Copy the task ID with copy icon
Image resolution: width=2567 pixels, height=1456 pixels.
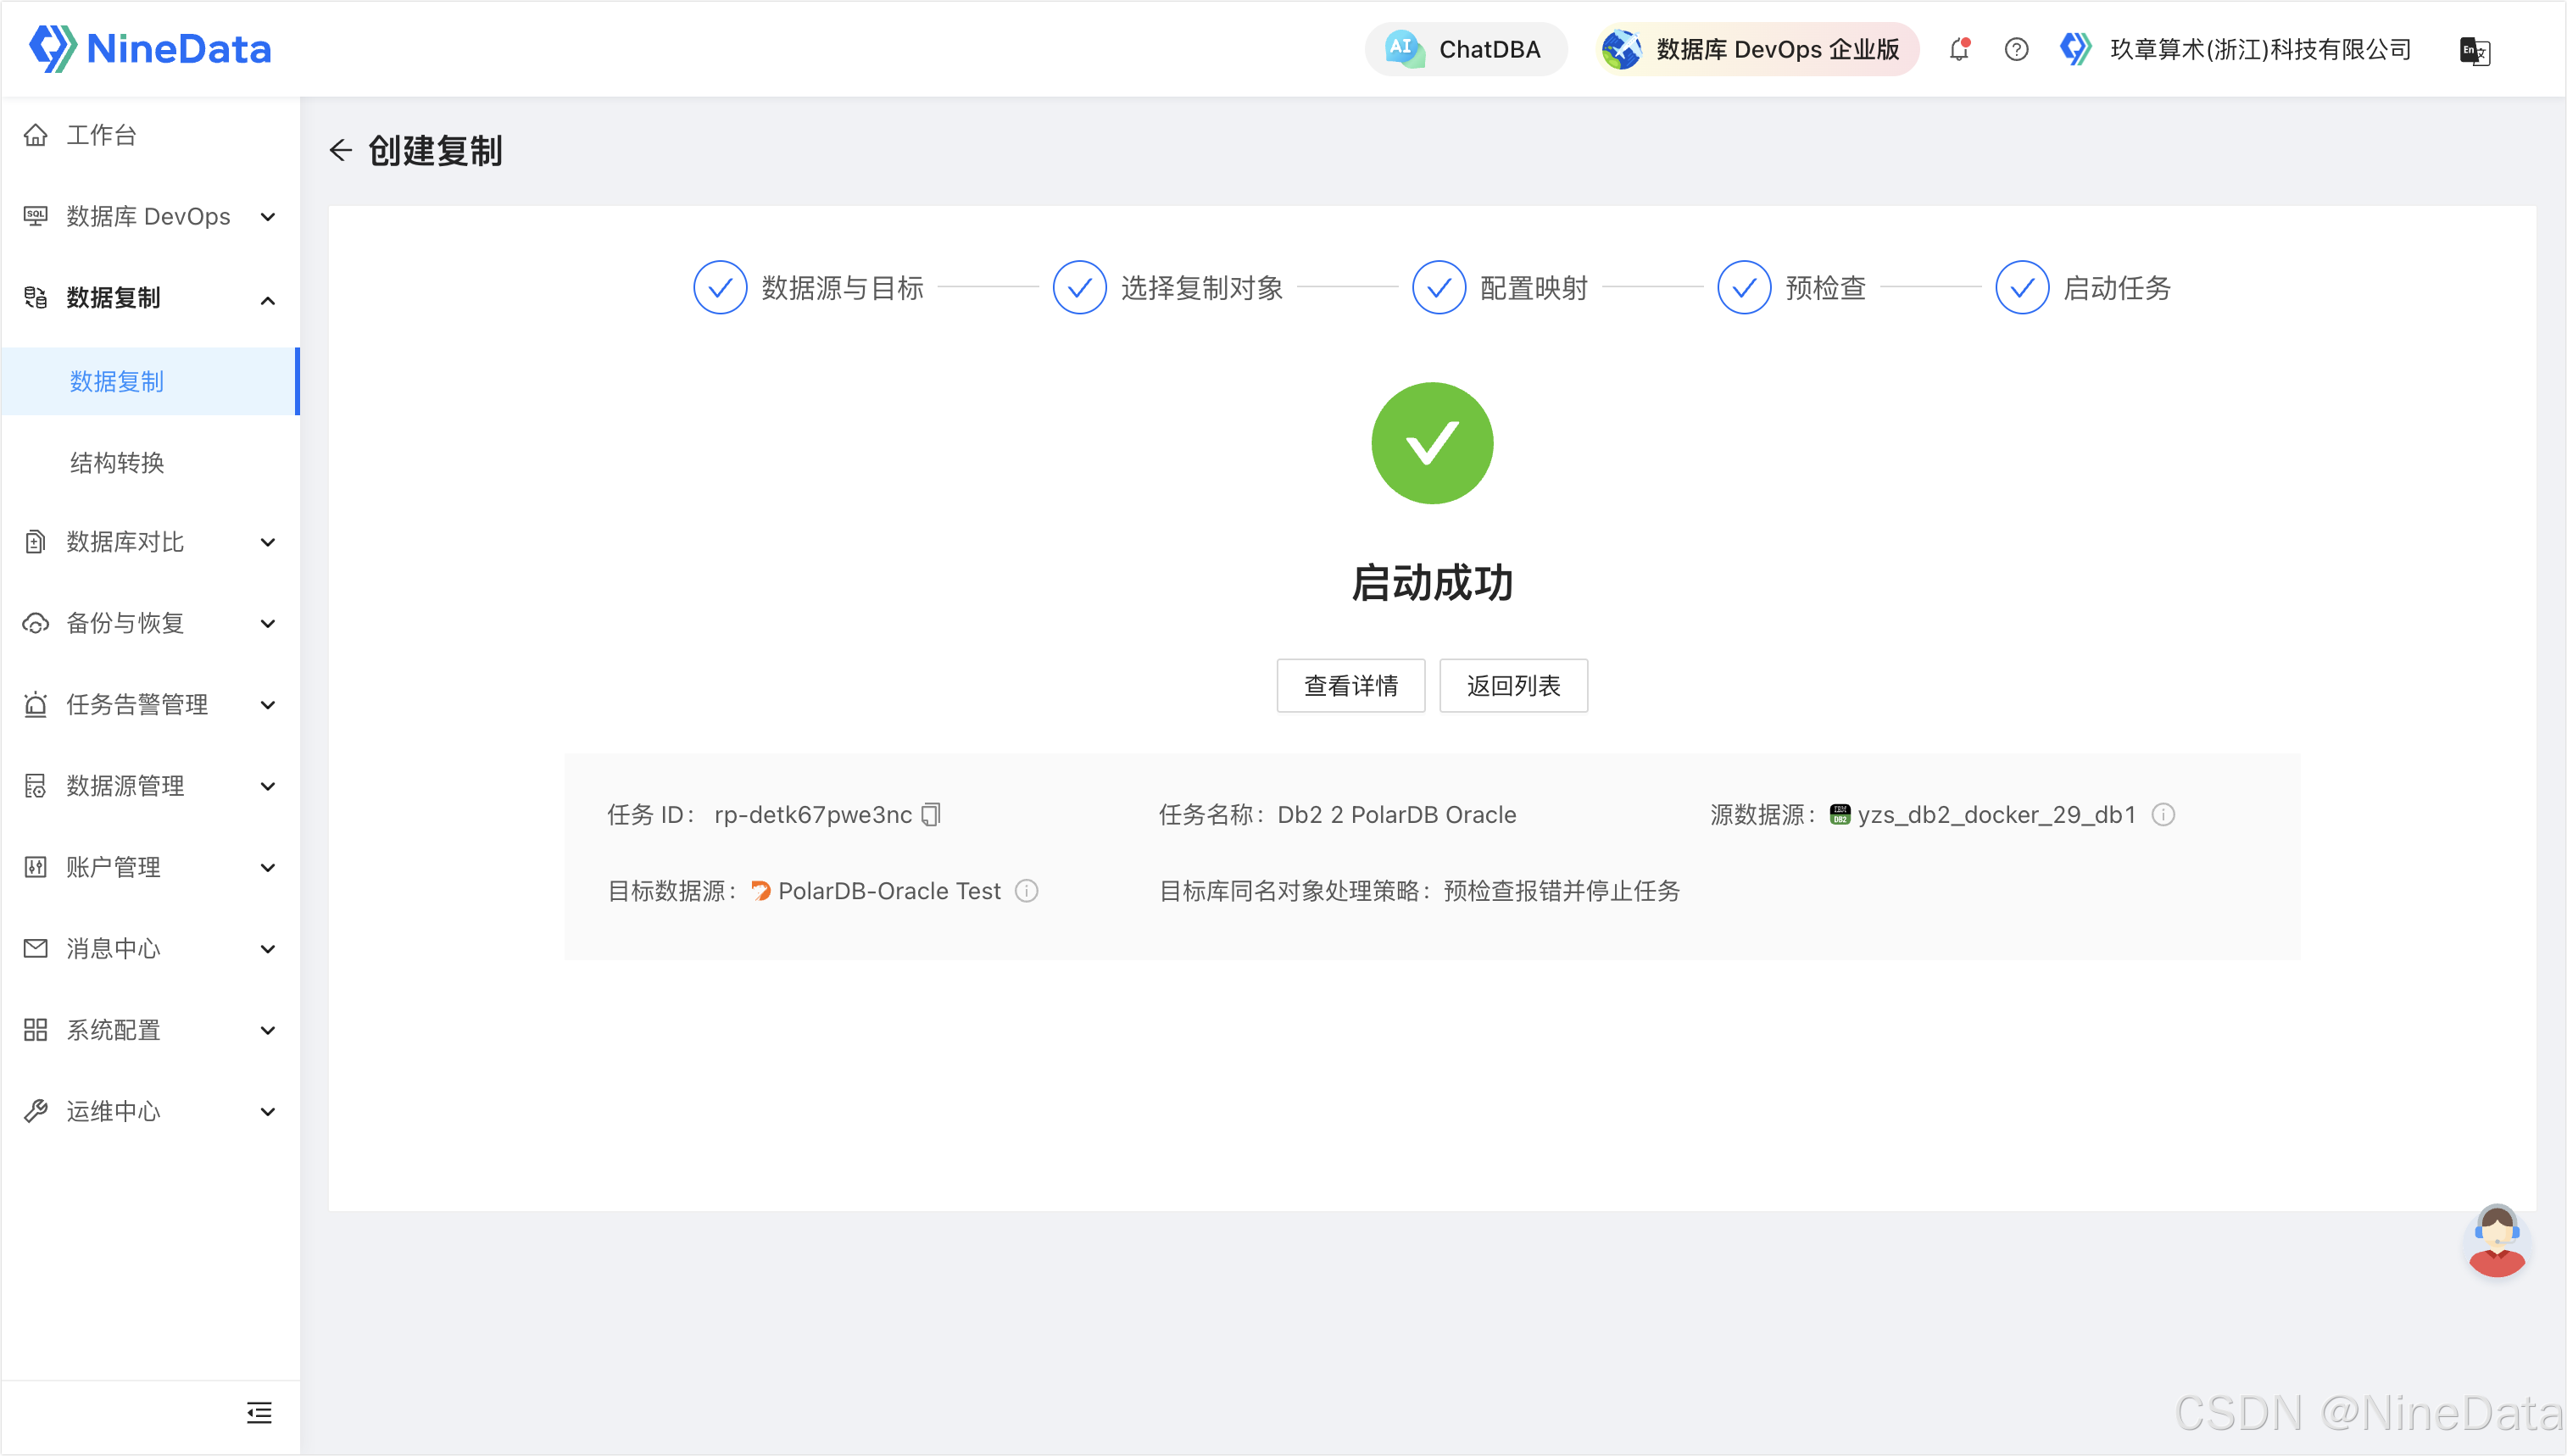click(x=931, y=815)
